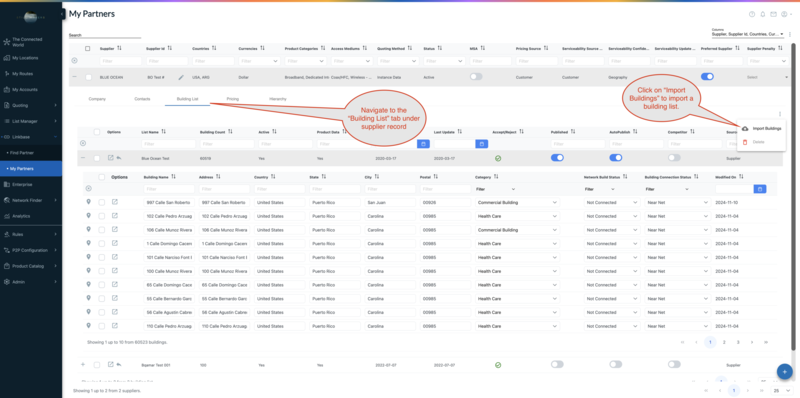Collapse the Blue Ocean Test list row
800x398 pixels.
[83, 158]
